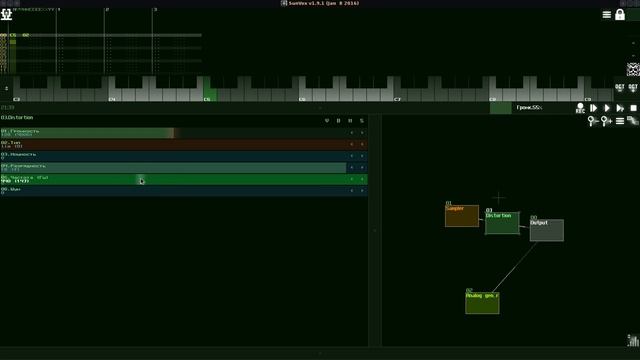
Task: Select the Sampler module
Action: [x=462, y=216]
